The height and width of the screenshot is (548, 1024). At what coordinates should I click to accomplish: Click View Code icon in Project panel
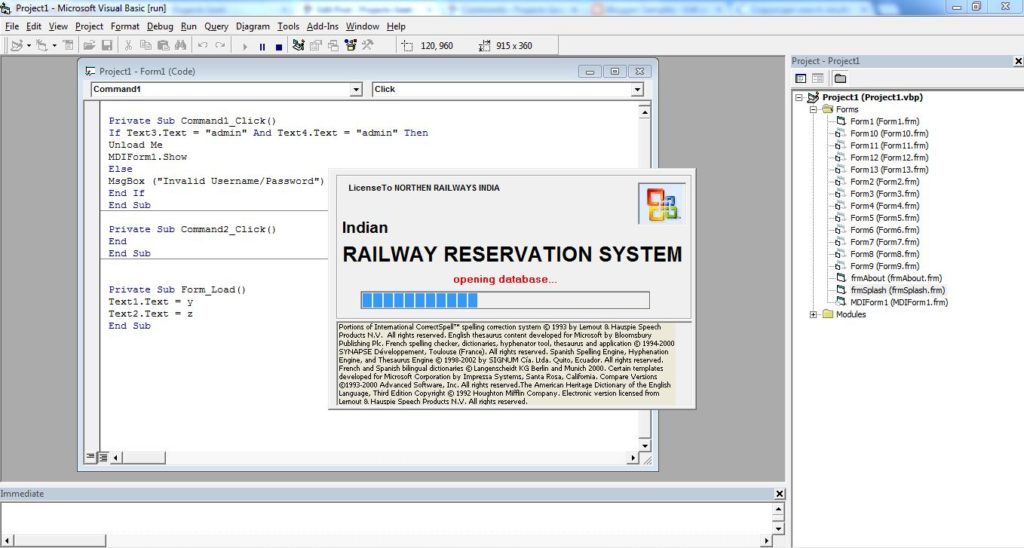click(801, 78)
